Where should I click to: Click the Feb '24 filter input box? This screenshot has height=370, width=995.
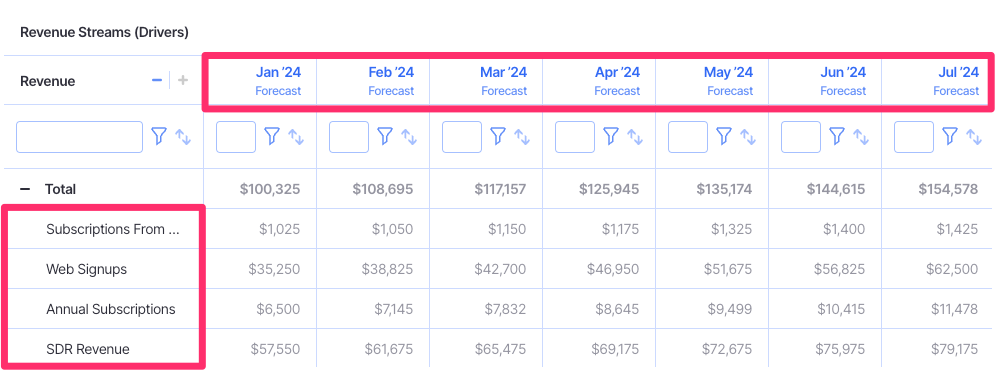[x=349, y=137]
